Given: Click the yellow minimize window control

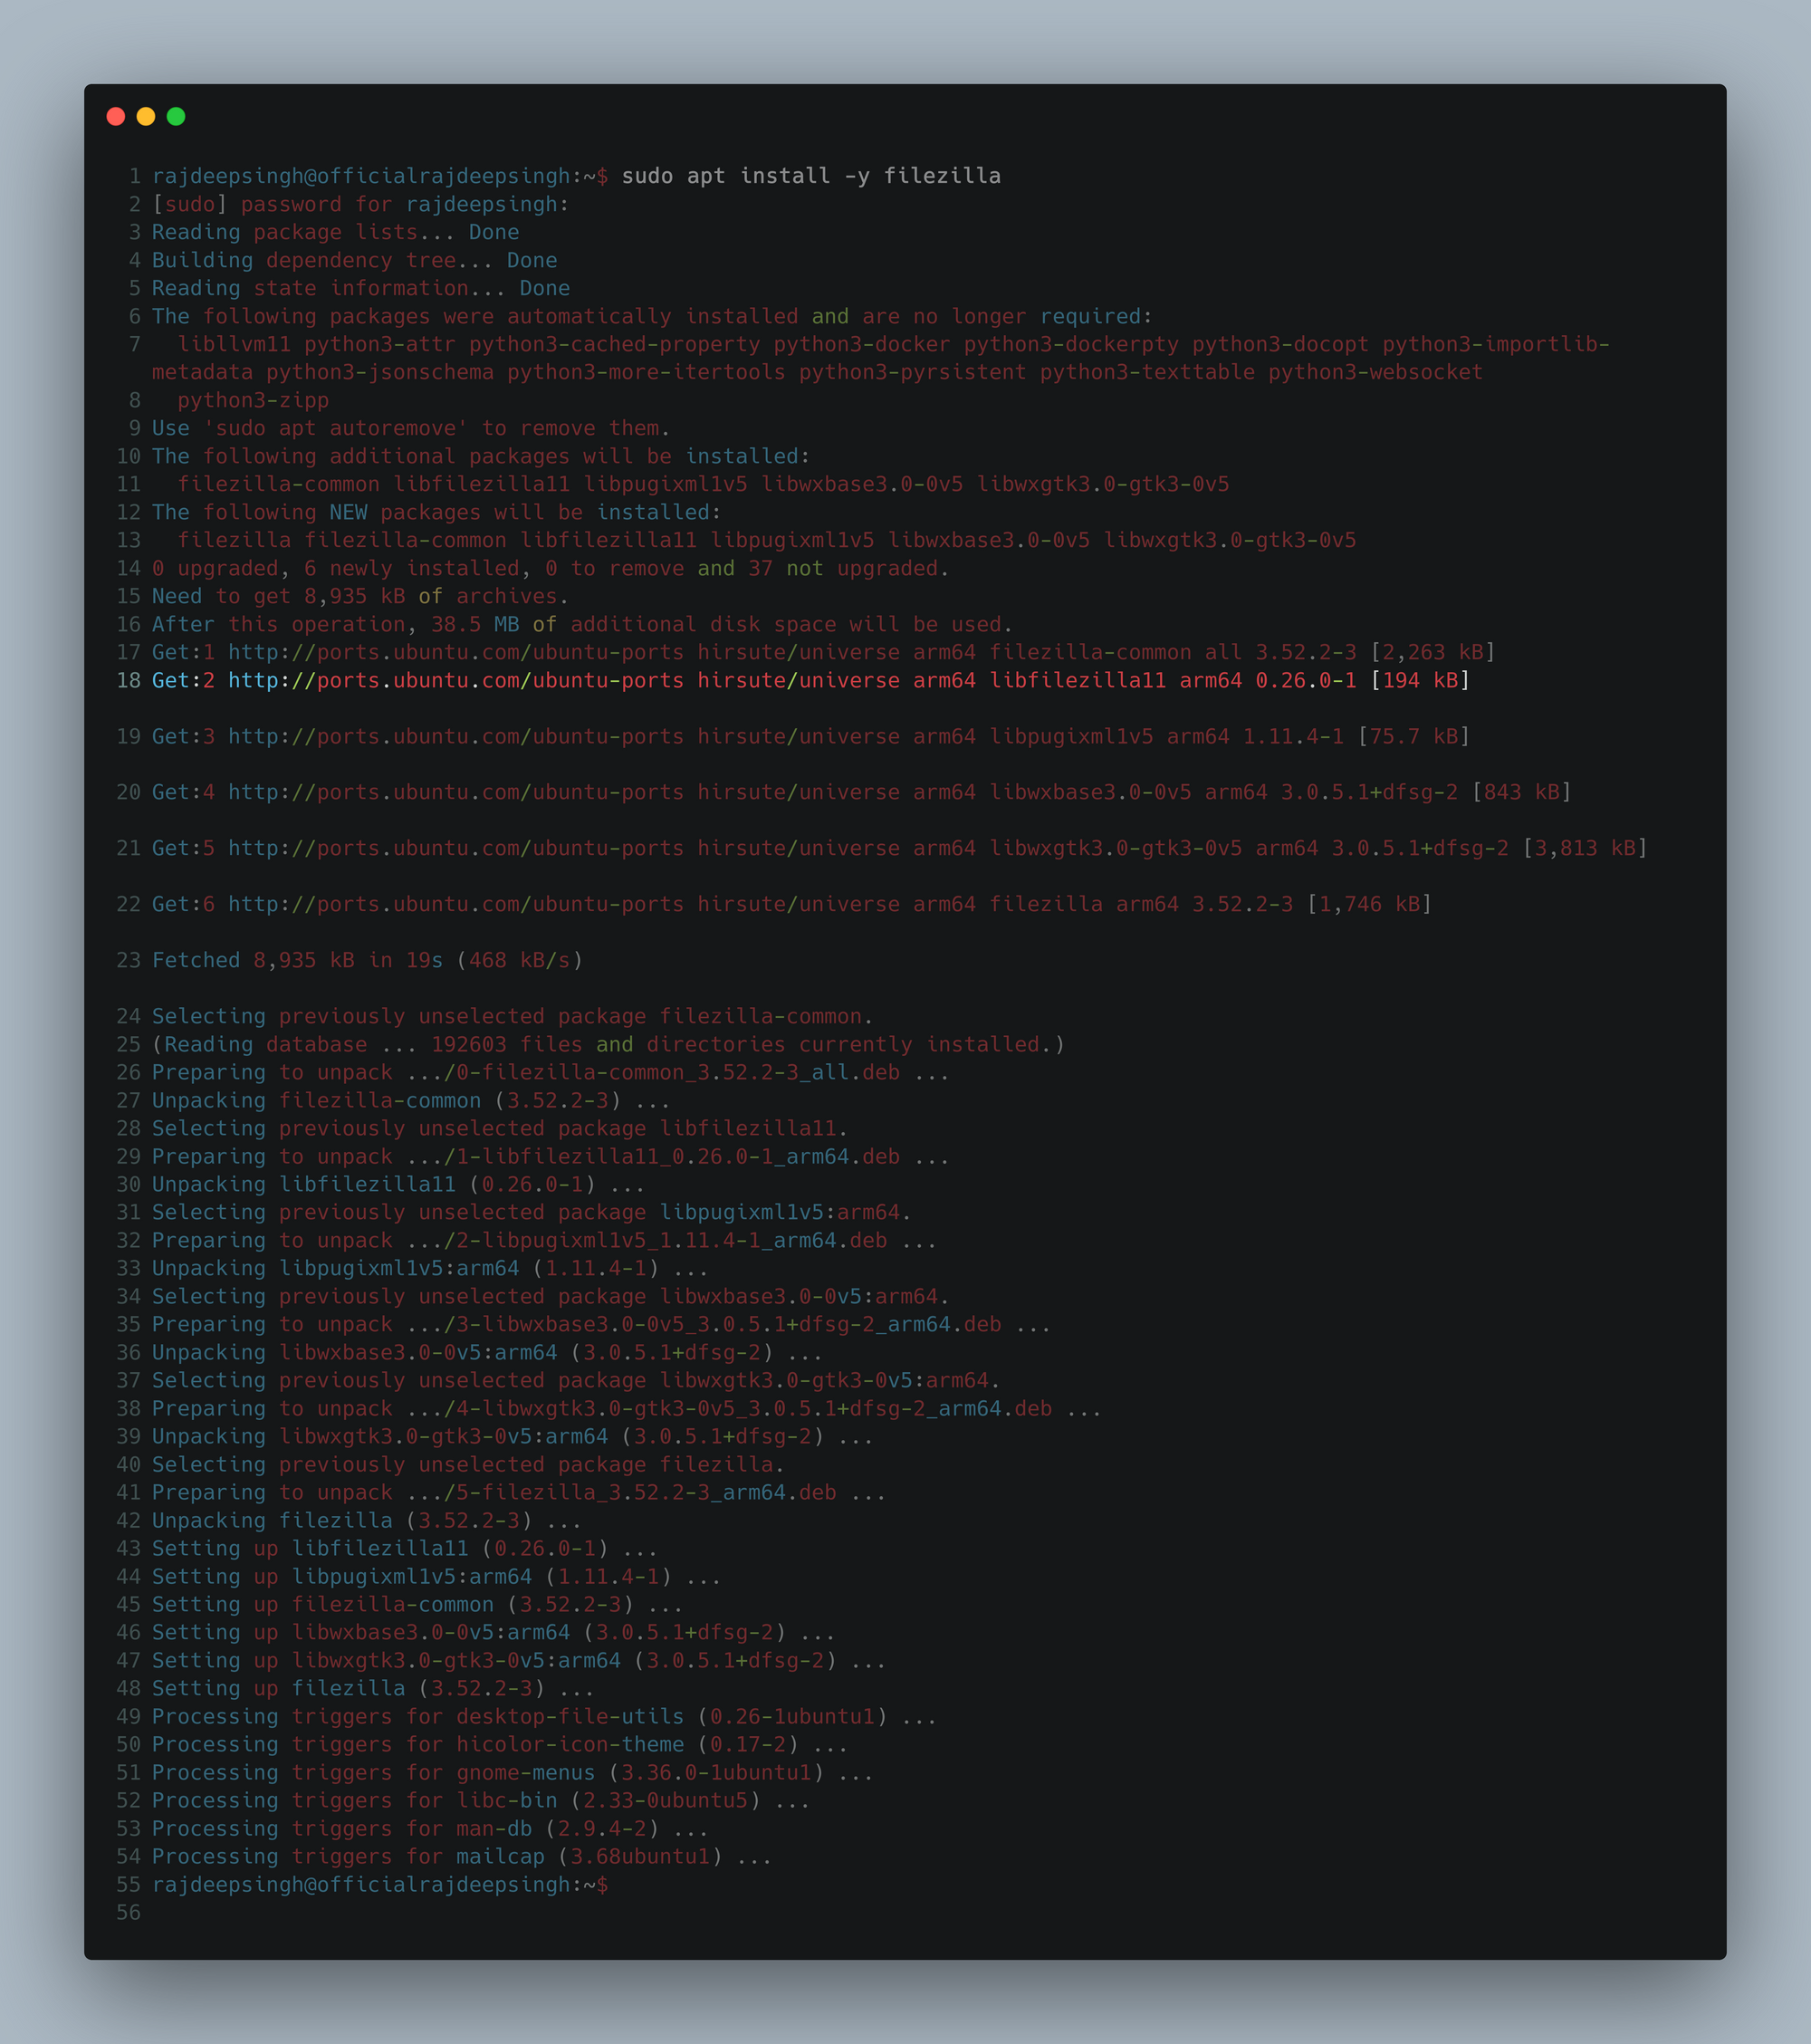Looking at the screenshot, I should click(x=146, y=116).
